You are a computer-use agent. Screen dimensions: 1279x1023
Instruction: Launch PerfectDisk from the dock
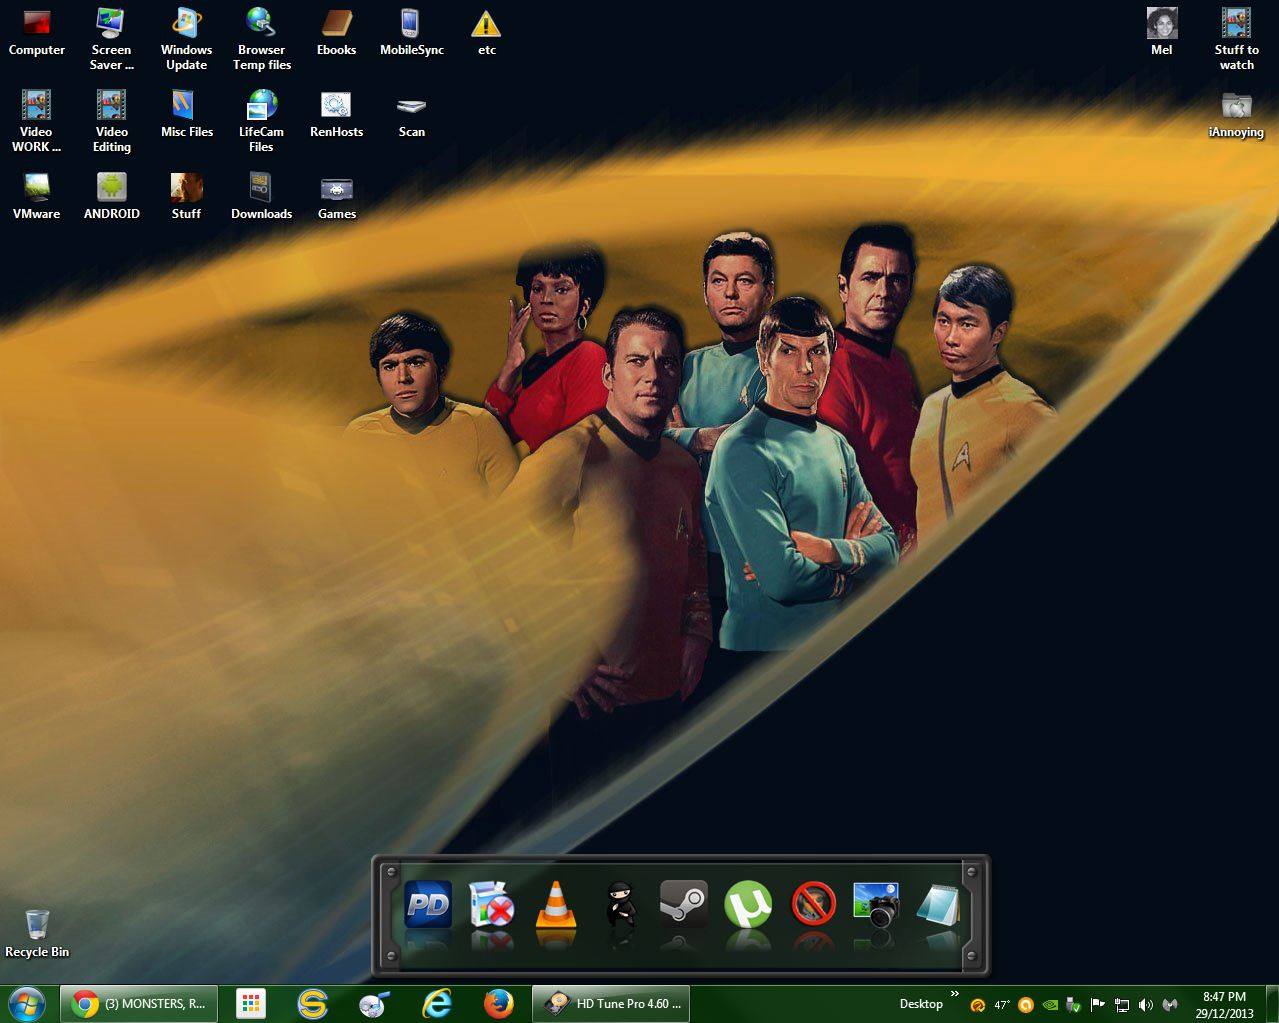(x=427, y=906)
